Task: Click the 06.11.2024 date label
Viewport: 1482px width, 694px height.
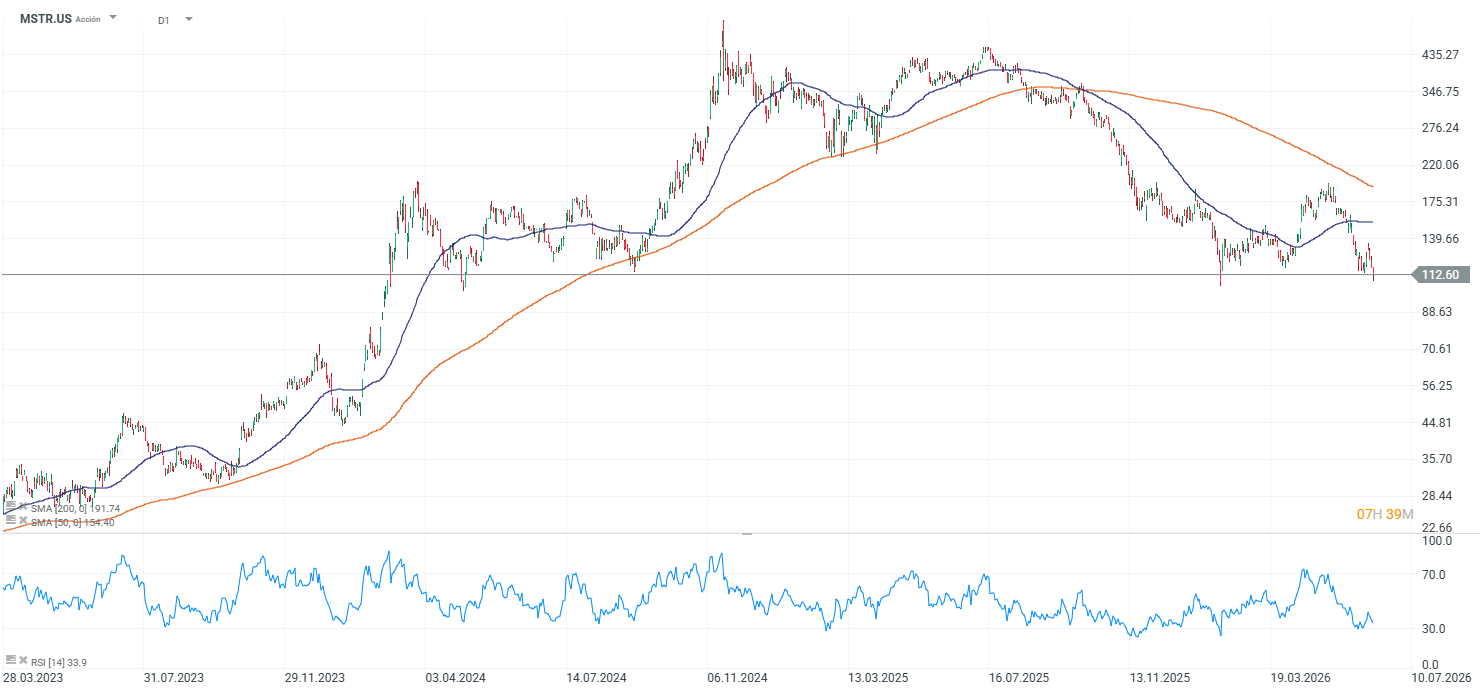Action: click(736, 678)
